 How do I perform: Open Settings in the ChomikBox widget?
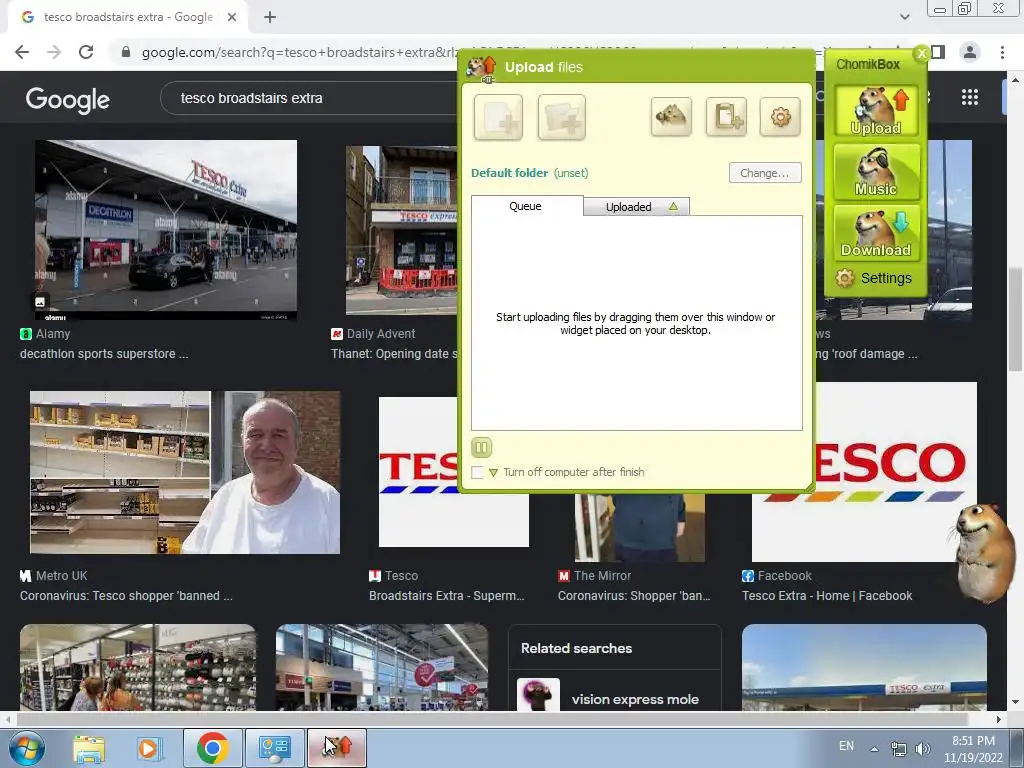[874, 278]
